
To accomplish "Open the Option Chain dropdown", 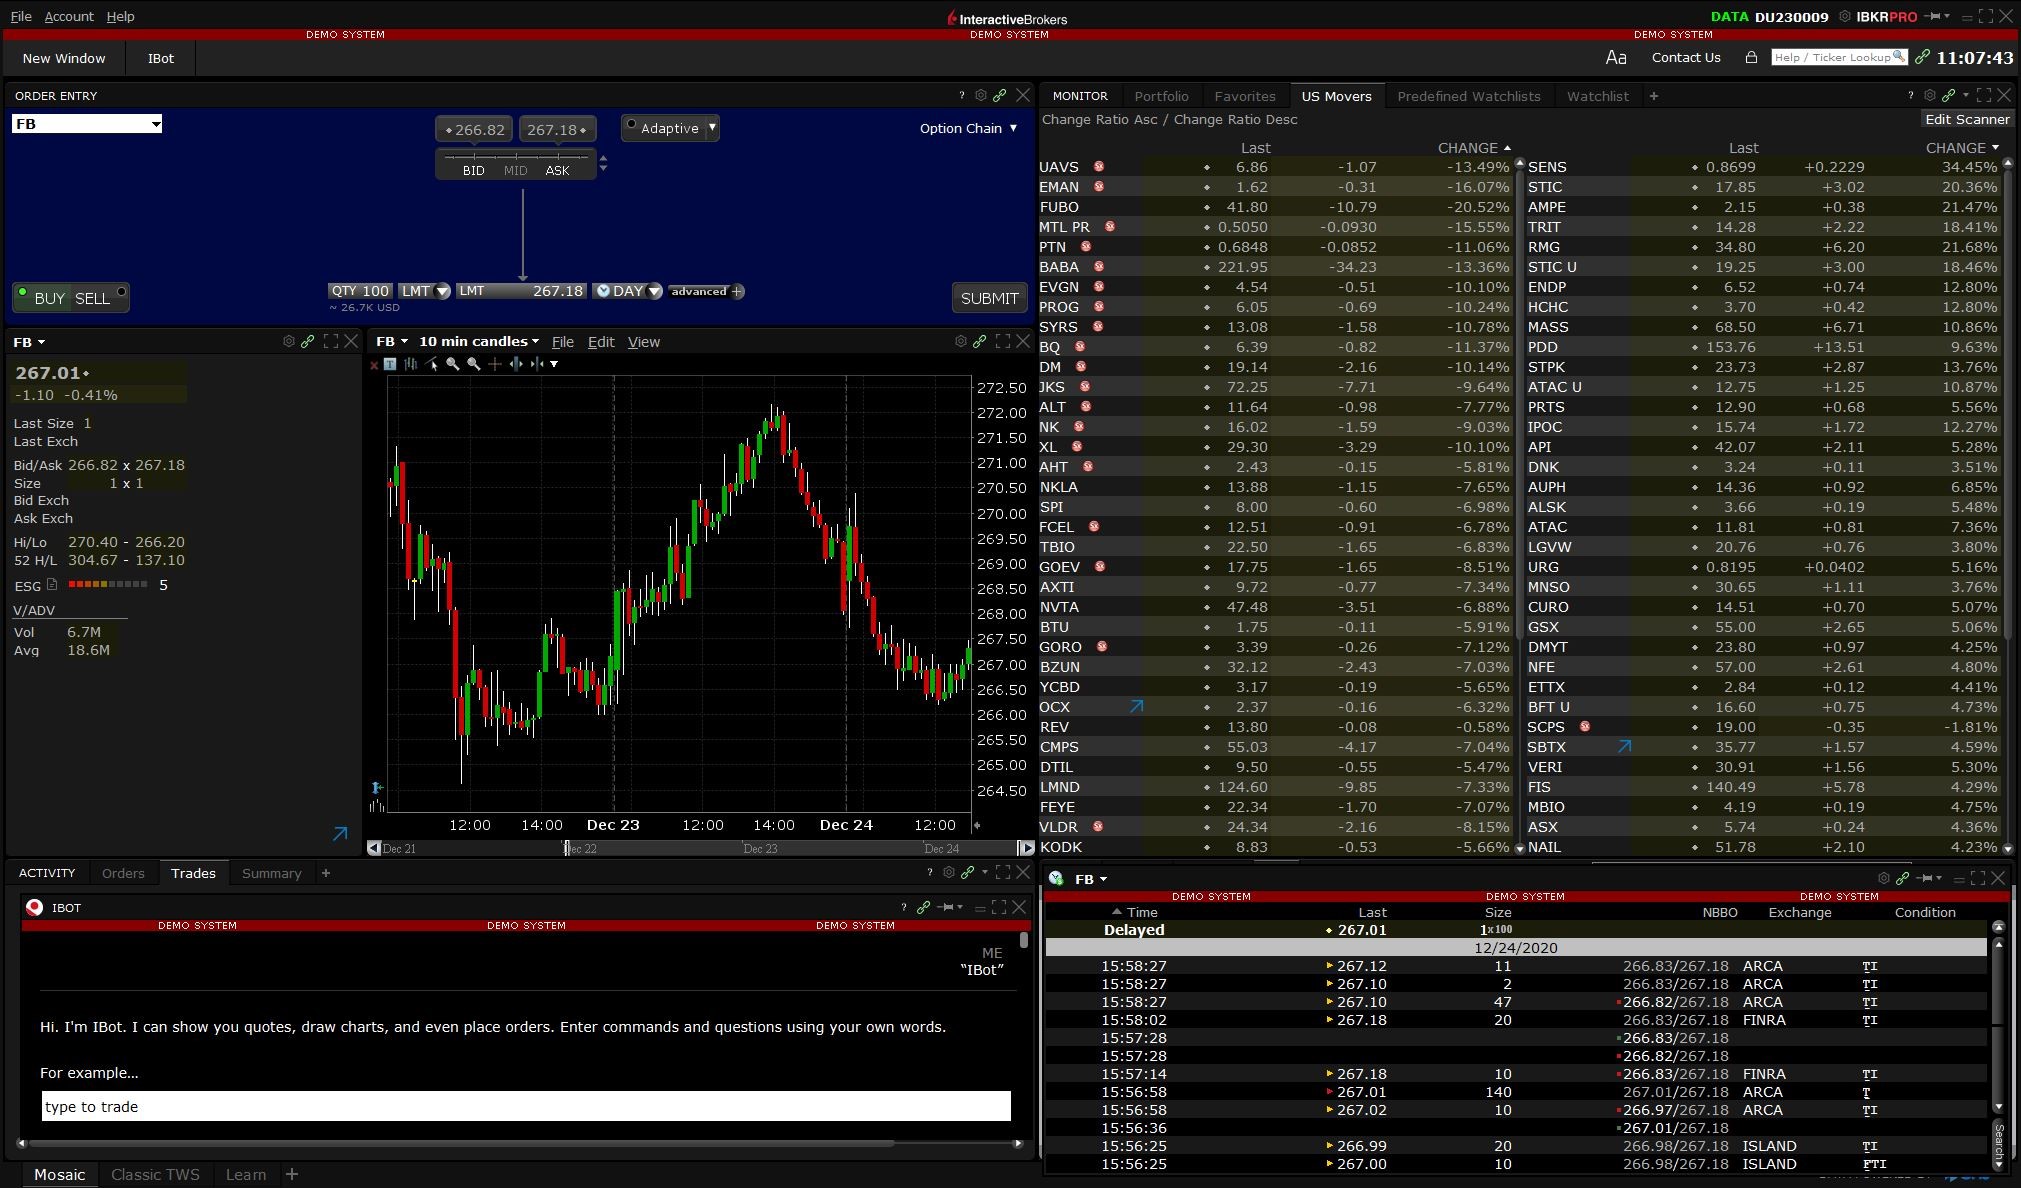I will [x=968, y=128].
